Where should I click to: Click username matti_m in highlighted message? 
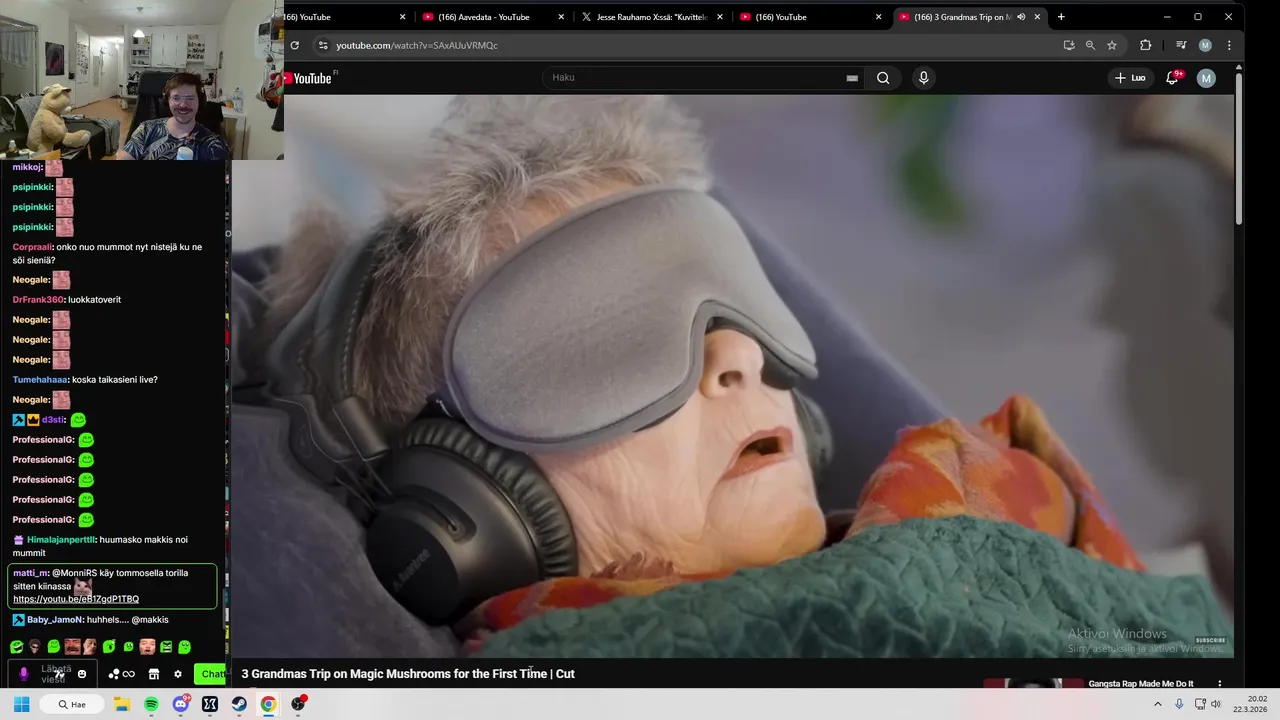[30, 573]
